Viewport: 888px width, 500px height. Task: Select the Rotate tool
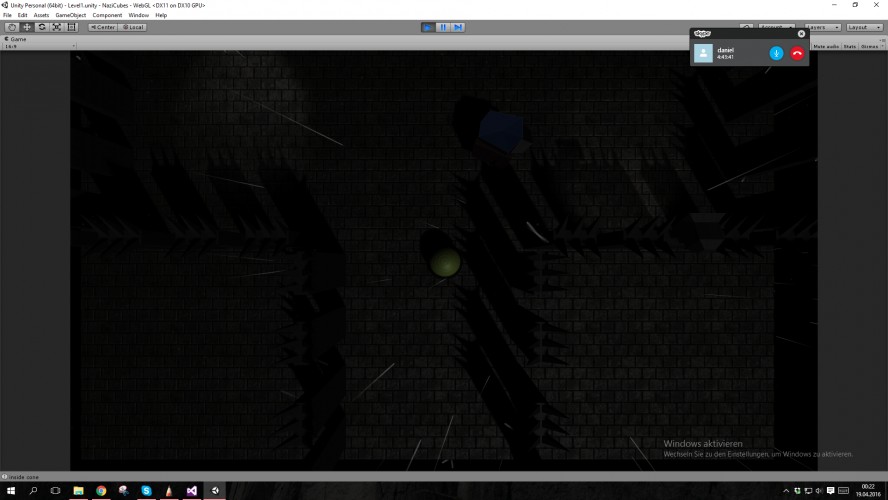[x=41, y=27]
